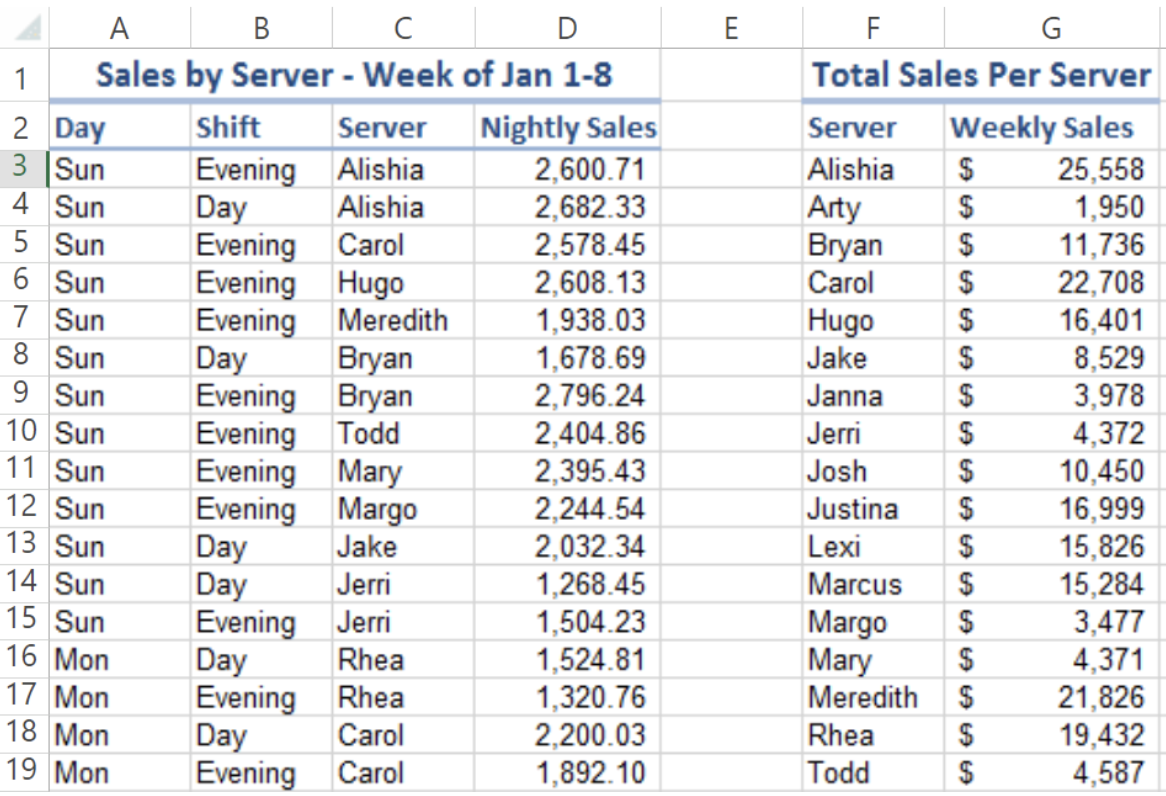
Task: Select weekly sales value 22,708
Action: pyautogui.click(x=1051, y=283)
